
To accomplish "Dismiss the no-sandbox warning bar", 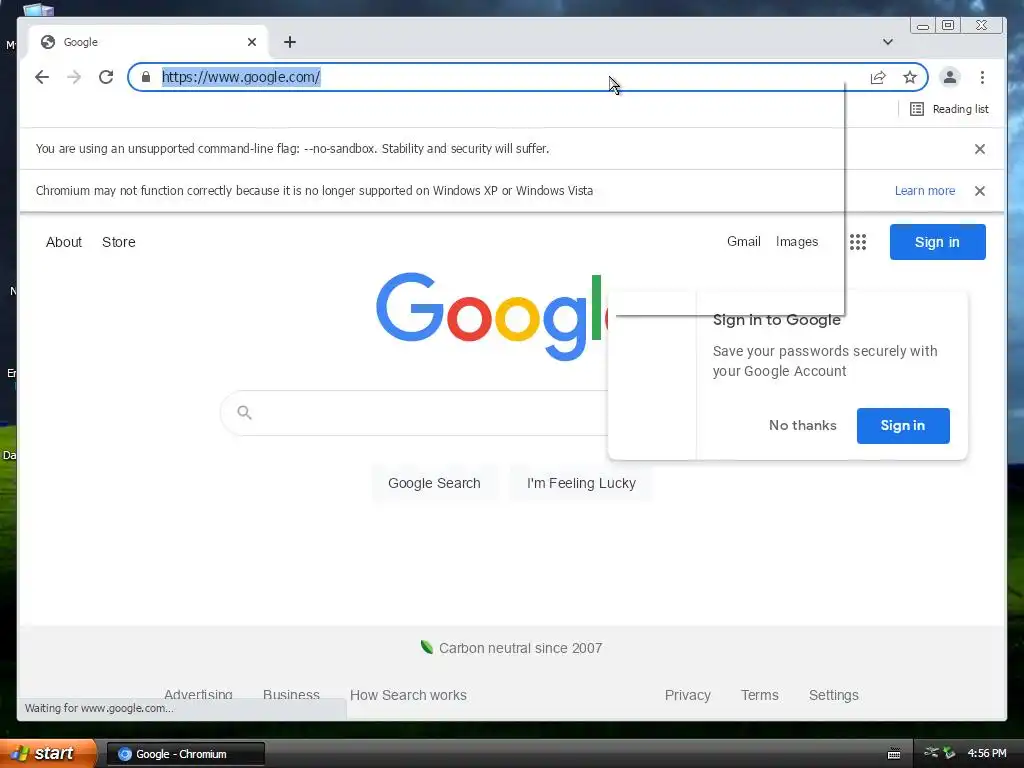I will coord(980,149).
